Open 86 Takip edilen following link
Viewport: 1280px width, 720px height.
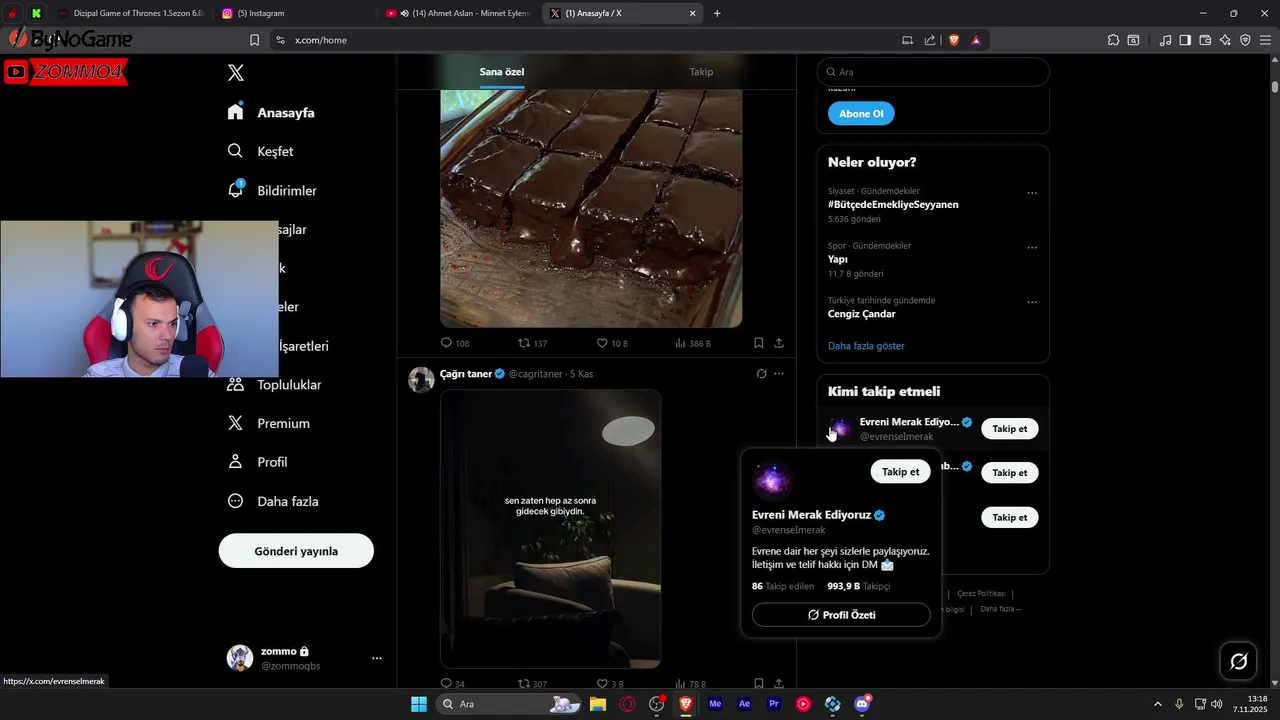[x=783, y=586]
